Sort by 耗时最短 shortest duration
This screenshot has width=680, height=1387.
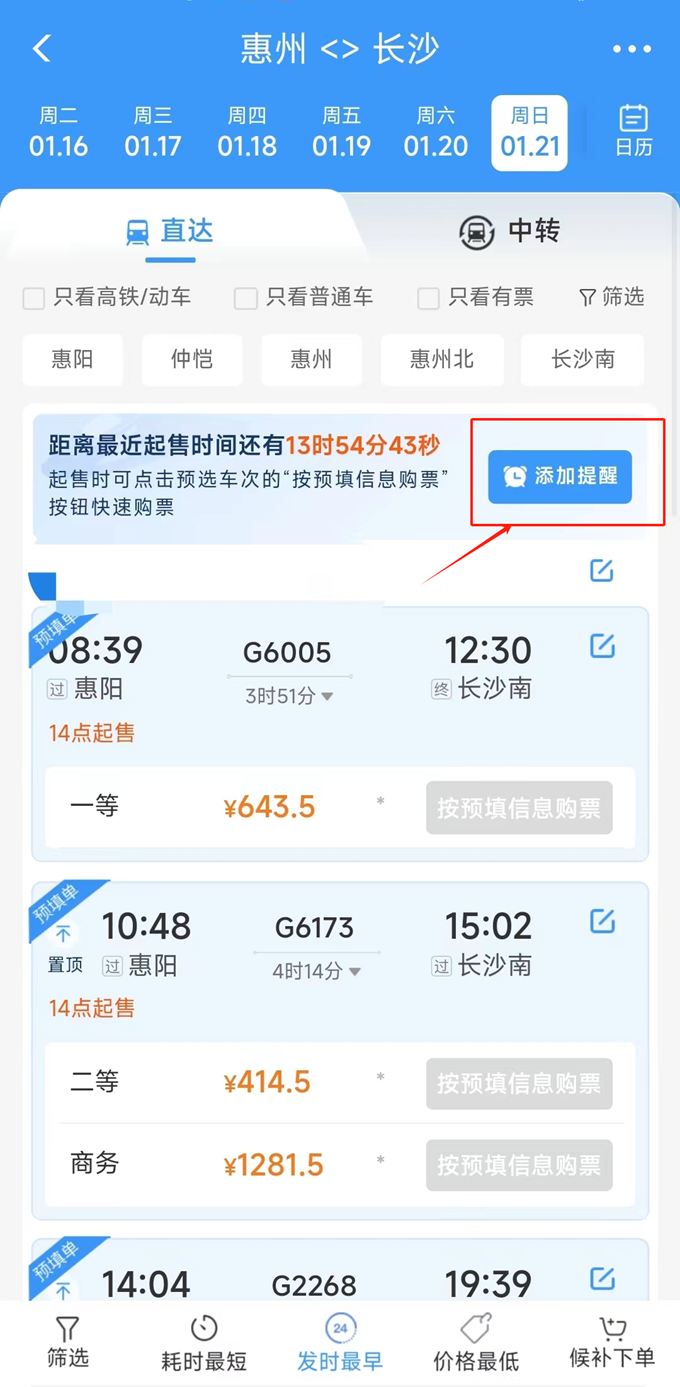click(204, 1342)
